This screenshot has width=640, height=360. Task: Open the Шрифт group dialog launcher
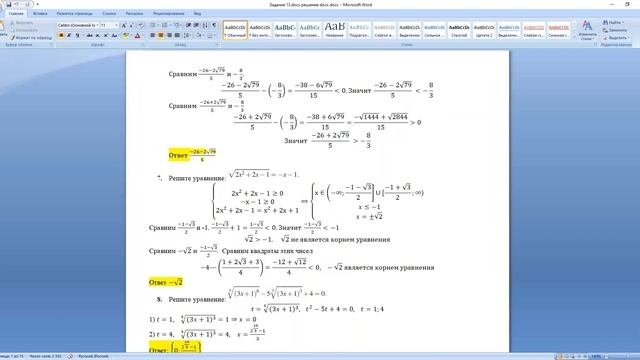pyautogui.click(x=143, y=45)
